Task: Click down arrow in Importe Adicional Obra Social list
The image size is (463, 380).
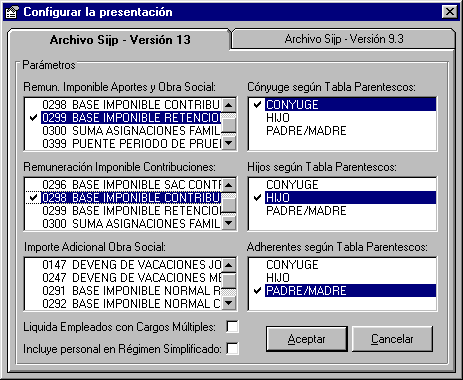Action: pos(229,303)
